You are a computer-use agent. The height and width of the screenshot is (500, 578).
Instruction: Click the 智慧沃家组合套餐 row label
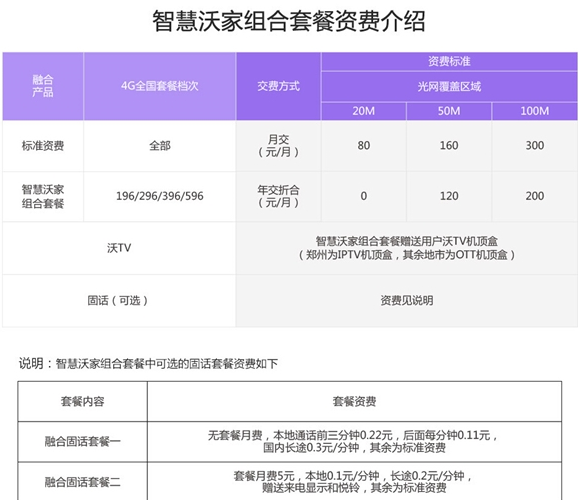(x=43, y=196)
